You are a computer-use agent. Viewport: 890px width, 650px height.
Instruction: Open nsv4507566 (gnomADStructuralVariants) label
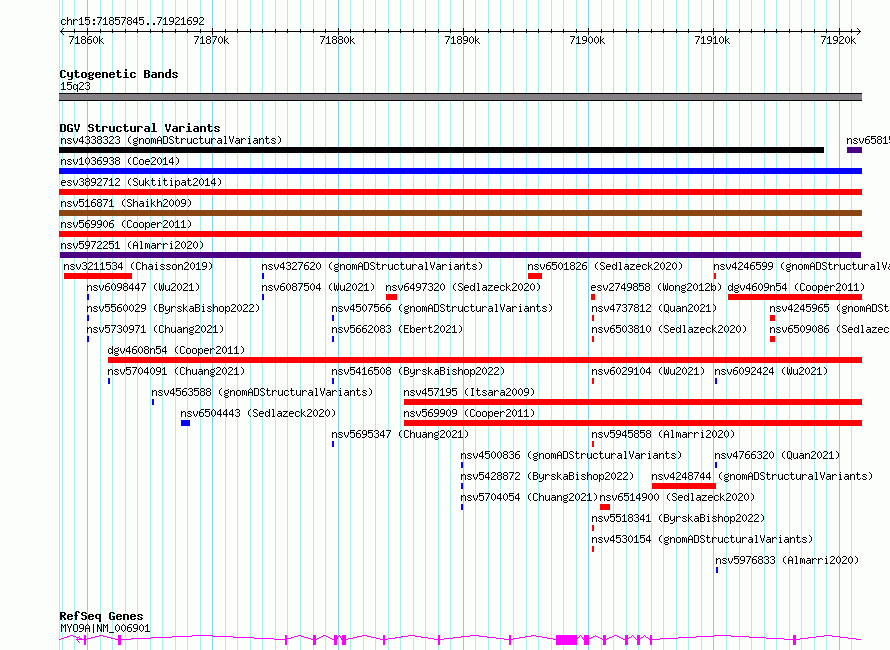(442, 308)
